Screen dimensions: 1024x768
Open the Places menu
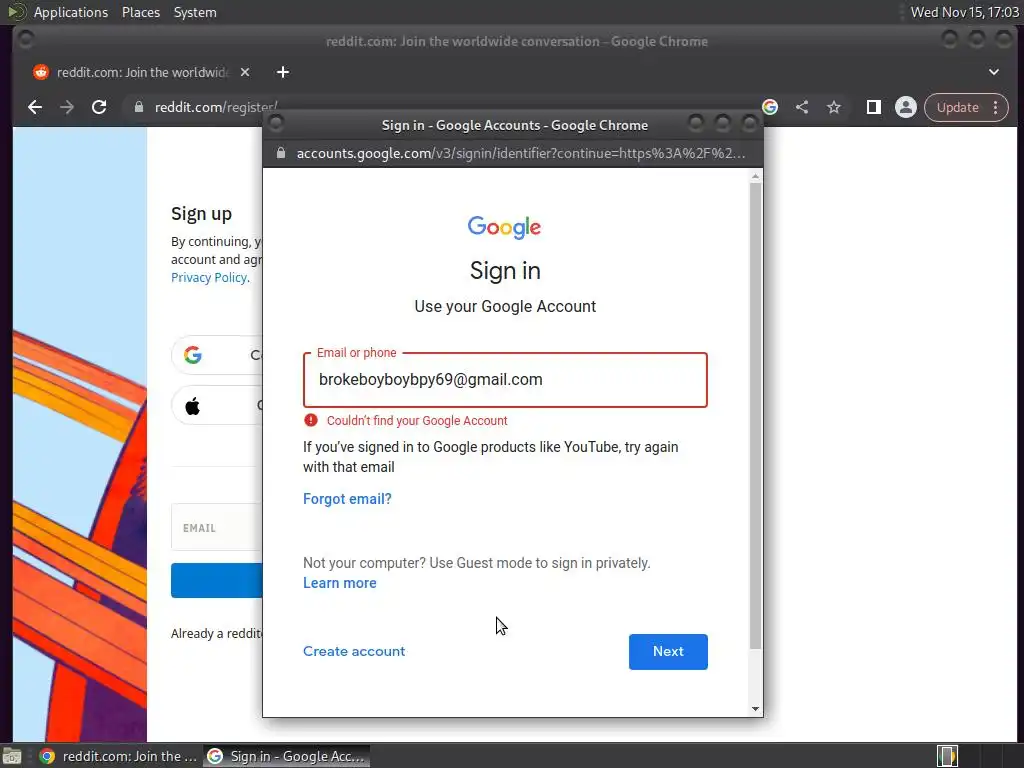click(140, 12)
